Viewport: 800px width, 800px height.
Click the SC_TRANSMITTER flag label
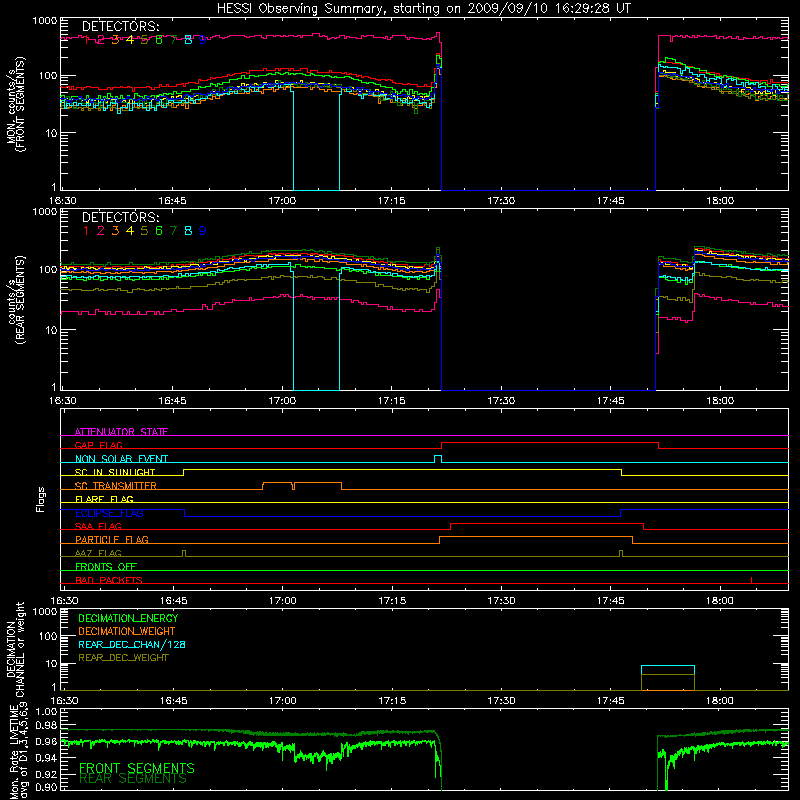pos(116,486)
